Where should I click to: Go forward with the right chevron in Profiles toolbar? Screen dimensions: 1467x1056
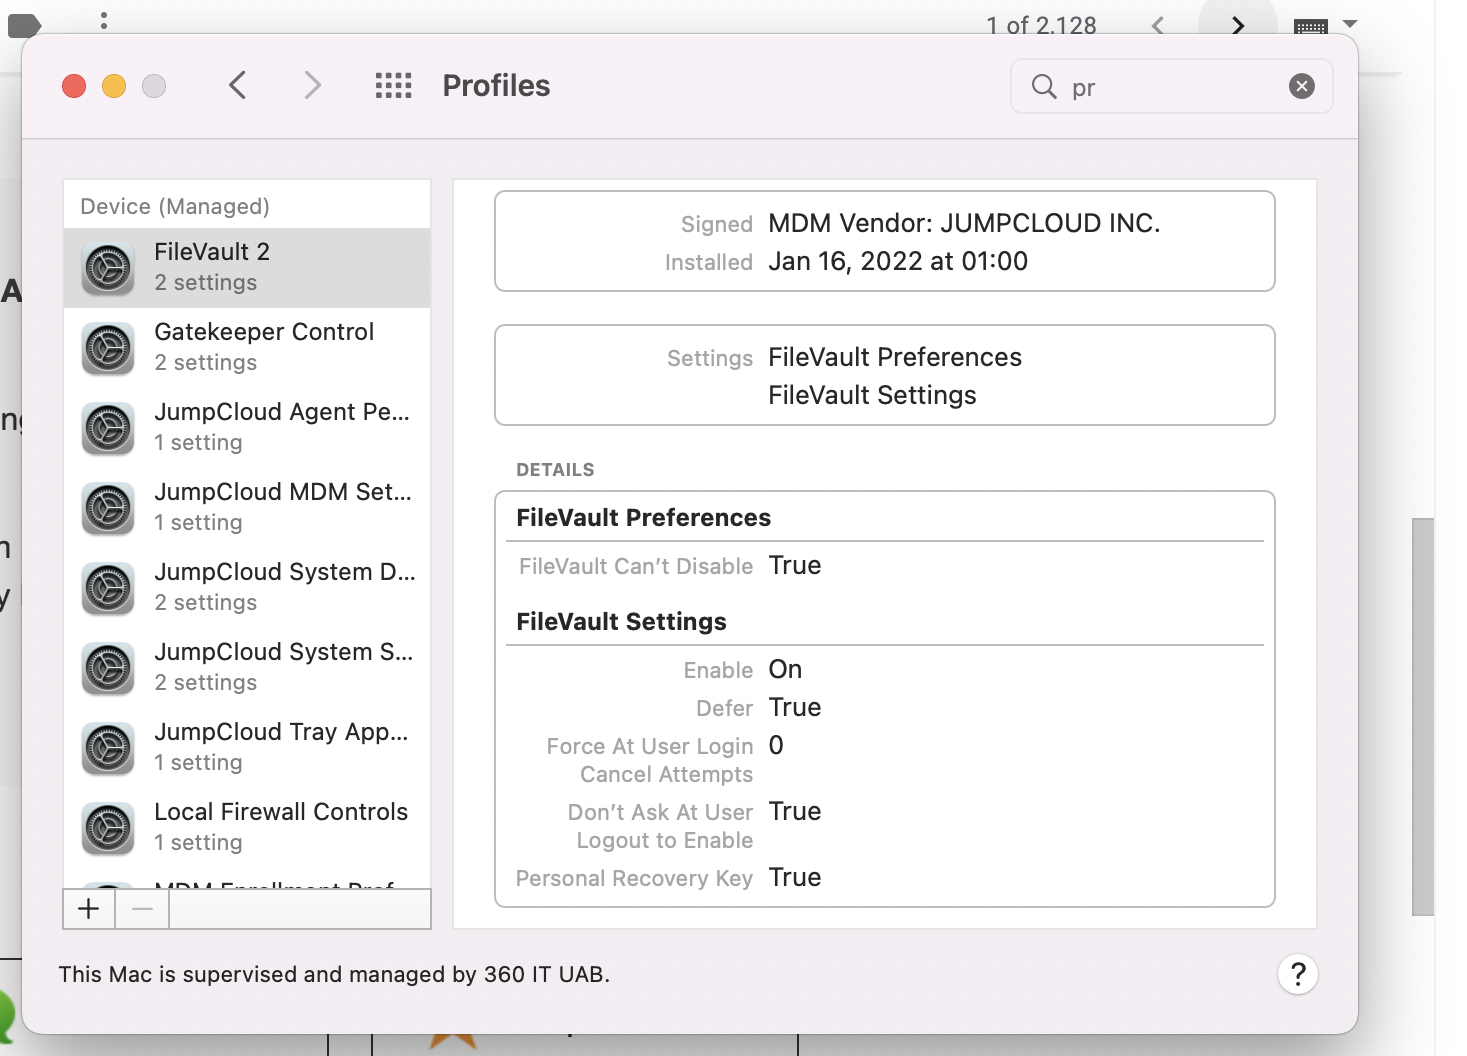tap(313, 86)
